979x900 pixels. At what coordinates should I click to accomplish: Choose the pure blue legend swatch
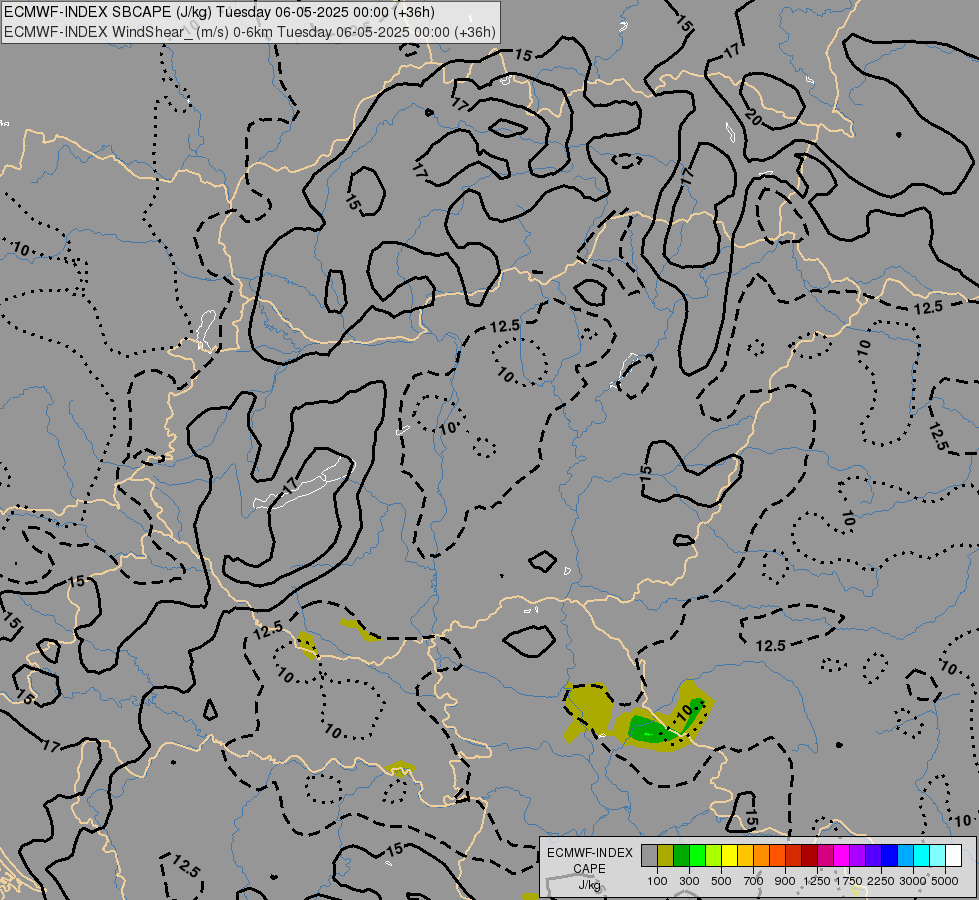click(x=890, y=856)
